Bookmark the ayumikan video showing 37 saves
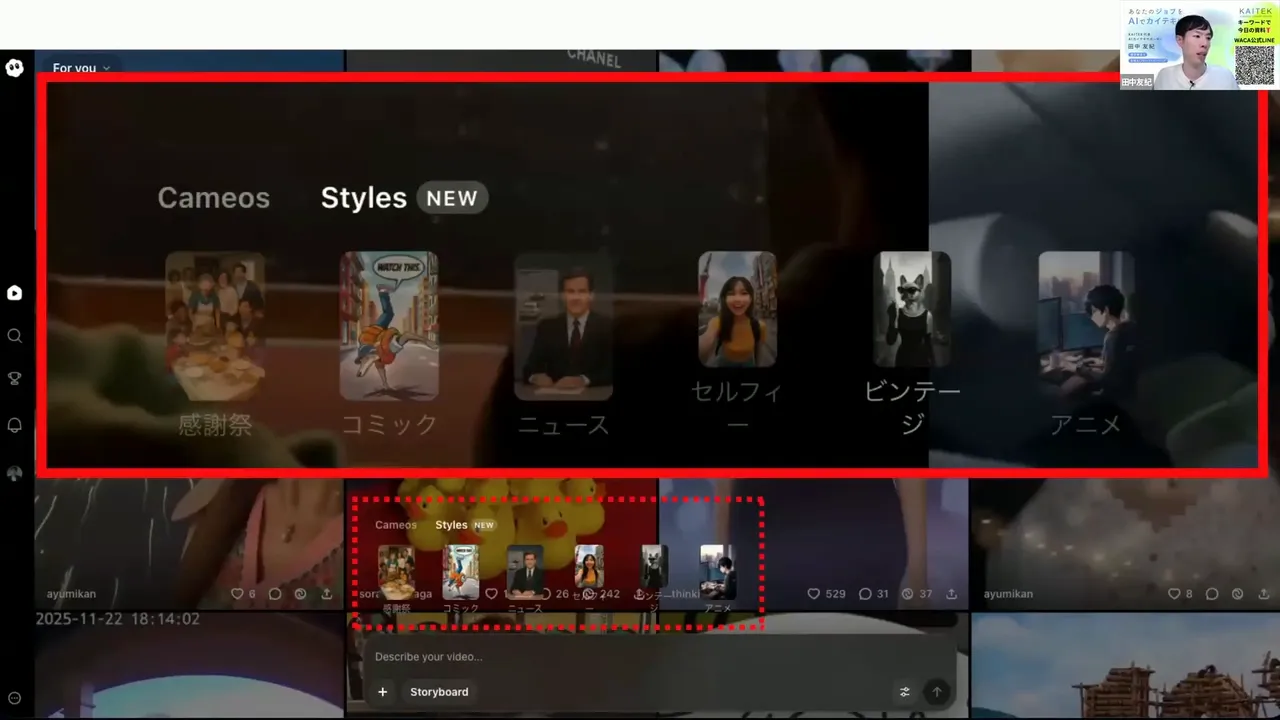The width and height of the screenshot is (1280, 720). click(907, 593)
